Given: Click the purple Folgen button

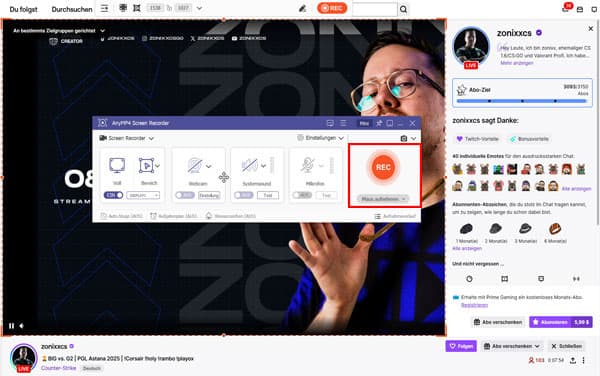Looking at the screenshot, I should pyautogui.click(x=461, y=346).
